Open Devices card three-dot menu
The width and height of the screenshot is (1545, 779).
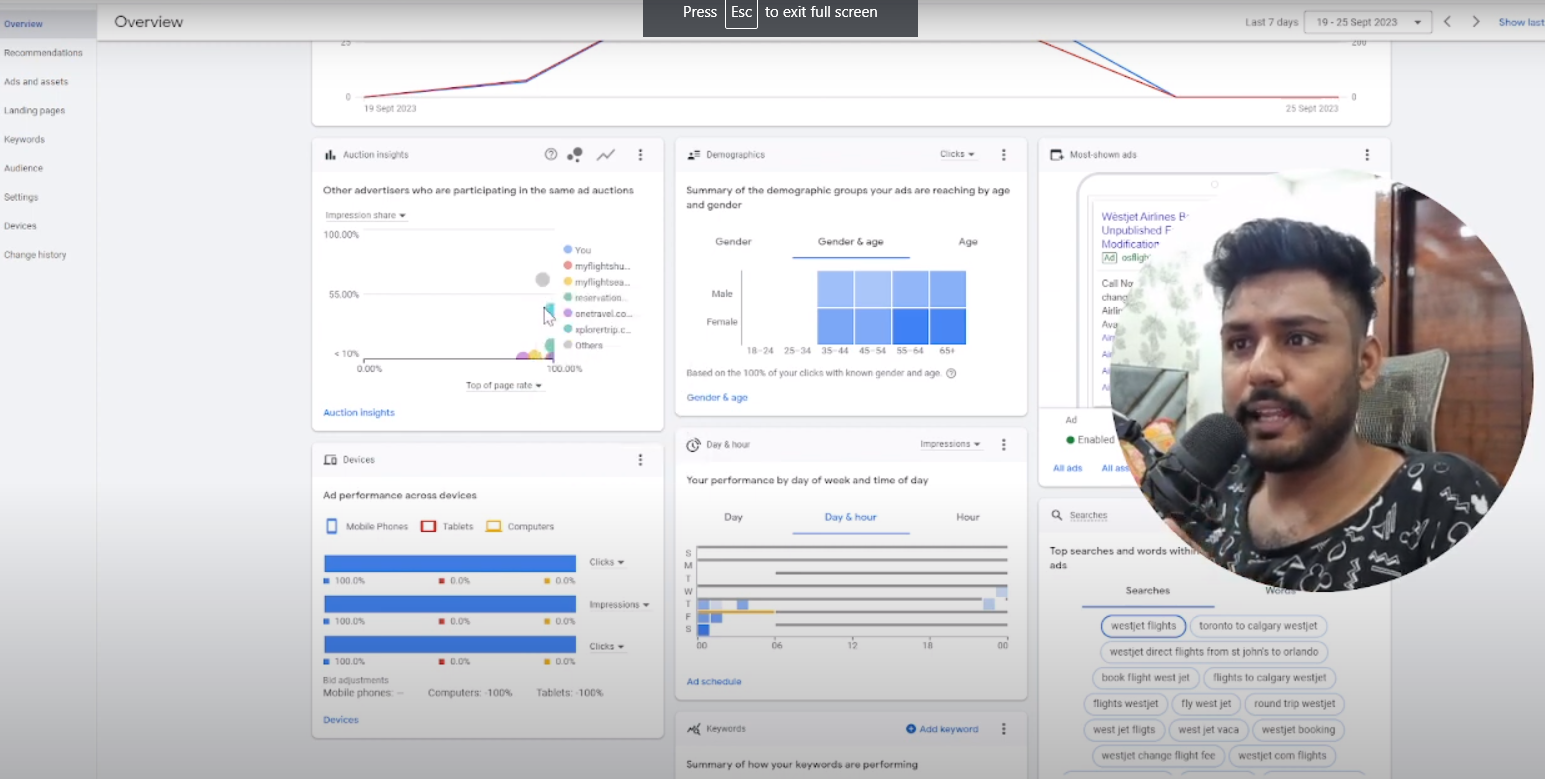tap(641, 460)
